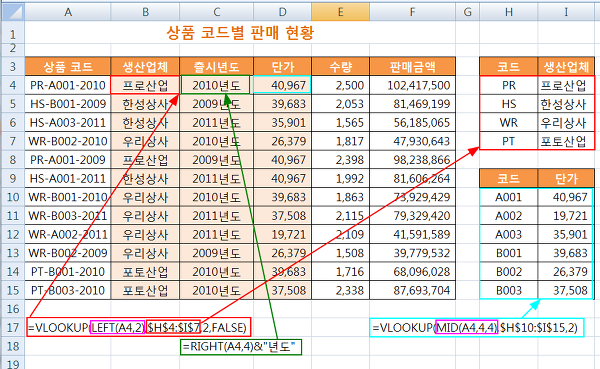600x369 pixels.
Task: Select cell PT-B003-2010
Action: point(68,290)
